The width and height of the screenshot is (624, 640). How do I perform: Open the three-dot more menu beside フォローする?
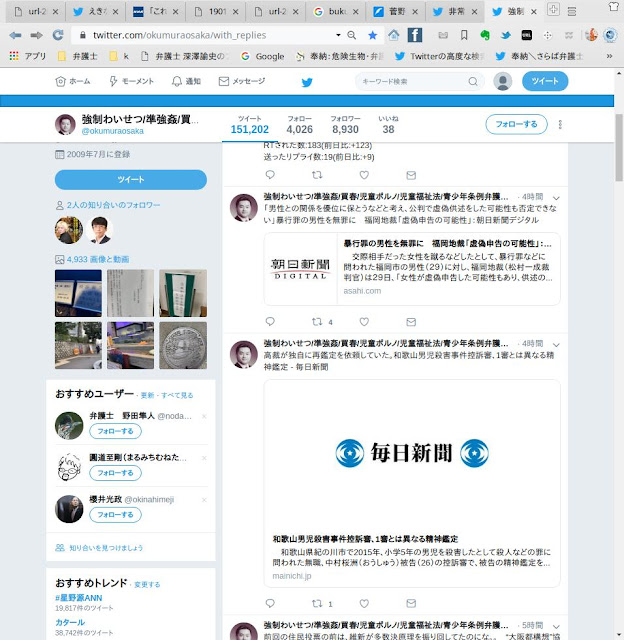click(x=560, y=124)
